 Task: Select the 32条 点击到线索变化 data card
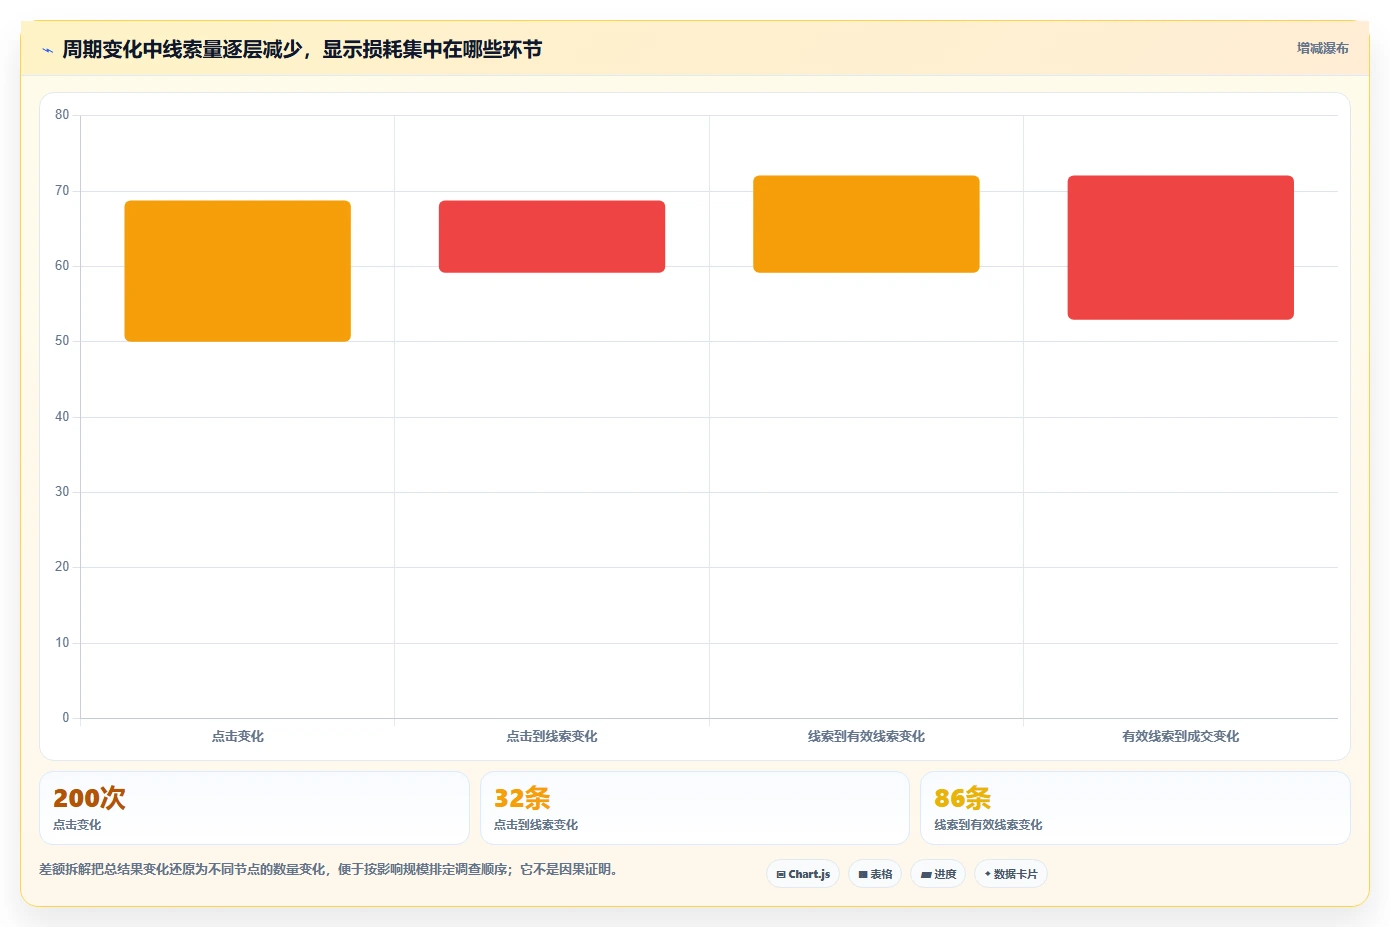695,808
